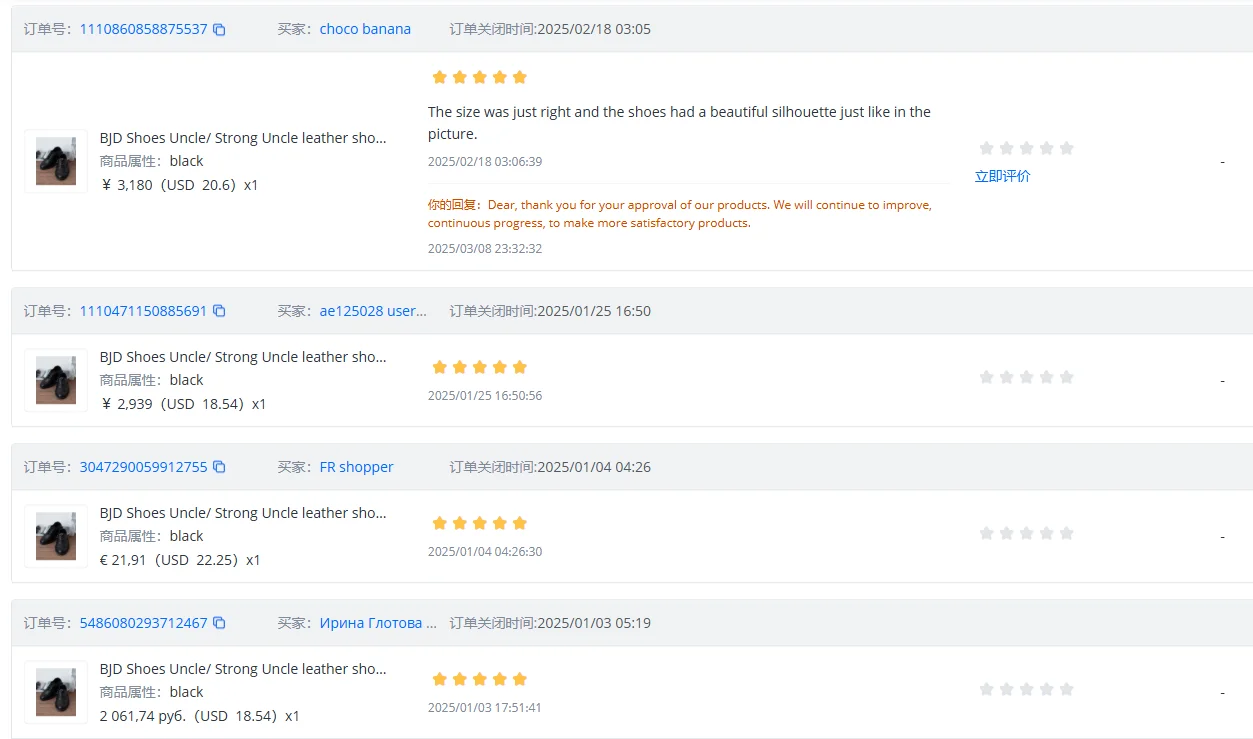
Task: Open buyer ae125028 user profile
Action: [373, 311]
